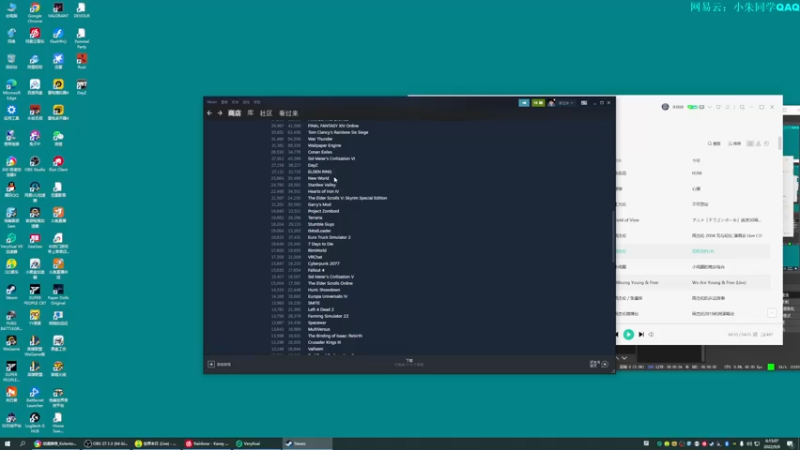The height and width of the screenshot is (450, 800).
Task: Open the Windows Start menu
Action: (7, 443)
